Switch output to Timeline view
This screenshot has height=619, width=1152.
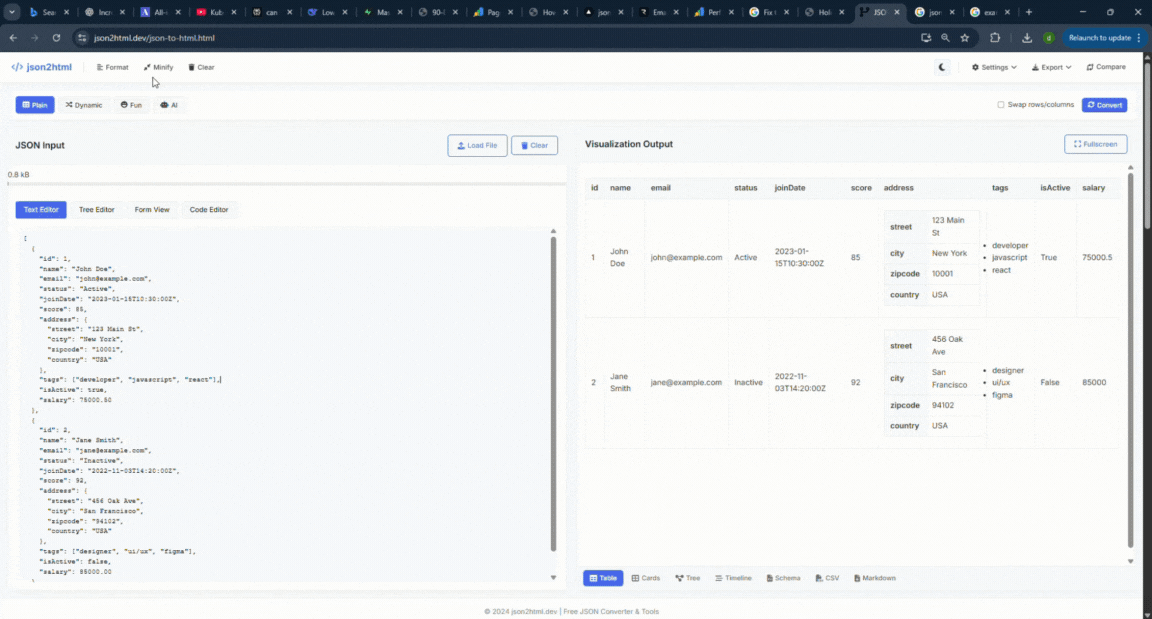(x=734, y=578)
